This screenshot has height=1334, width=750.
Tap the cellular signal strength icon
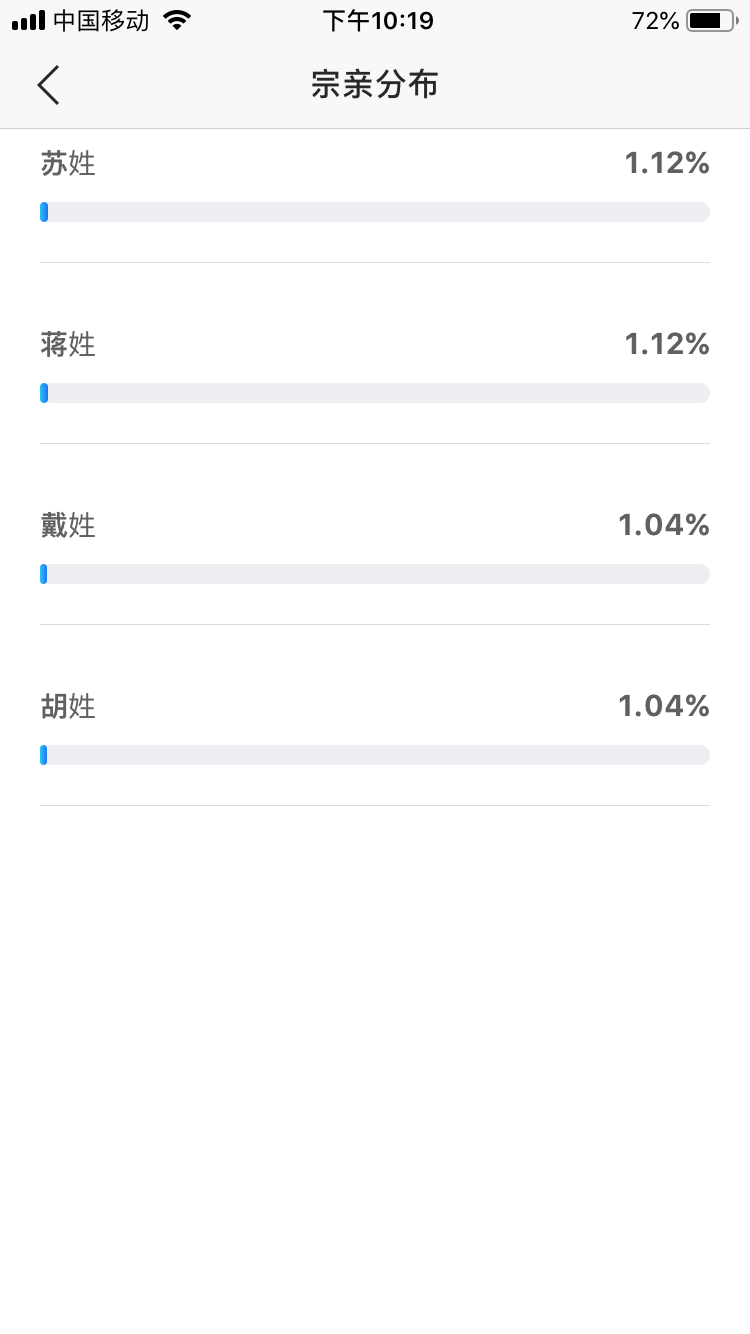click(x=28, y=20)
